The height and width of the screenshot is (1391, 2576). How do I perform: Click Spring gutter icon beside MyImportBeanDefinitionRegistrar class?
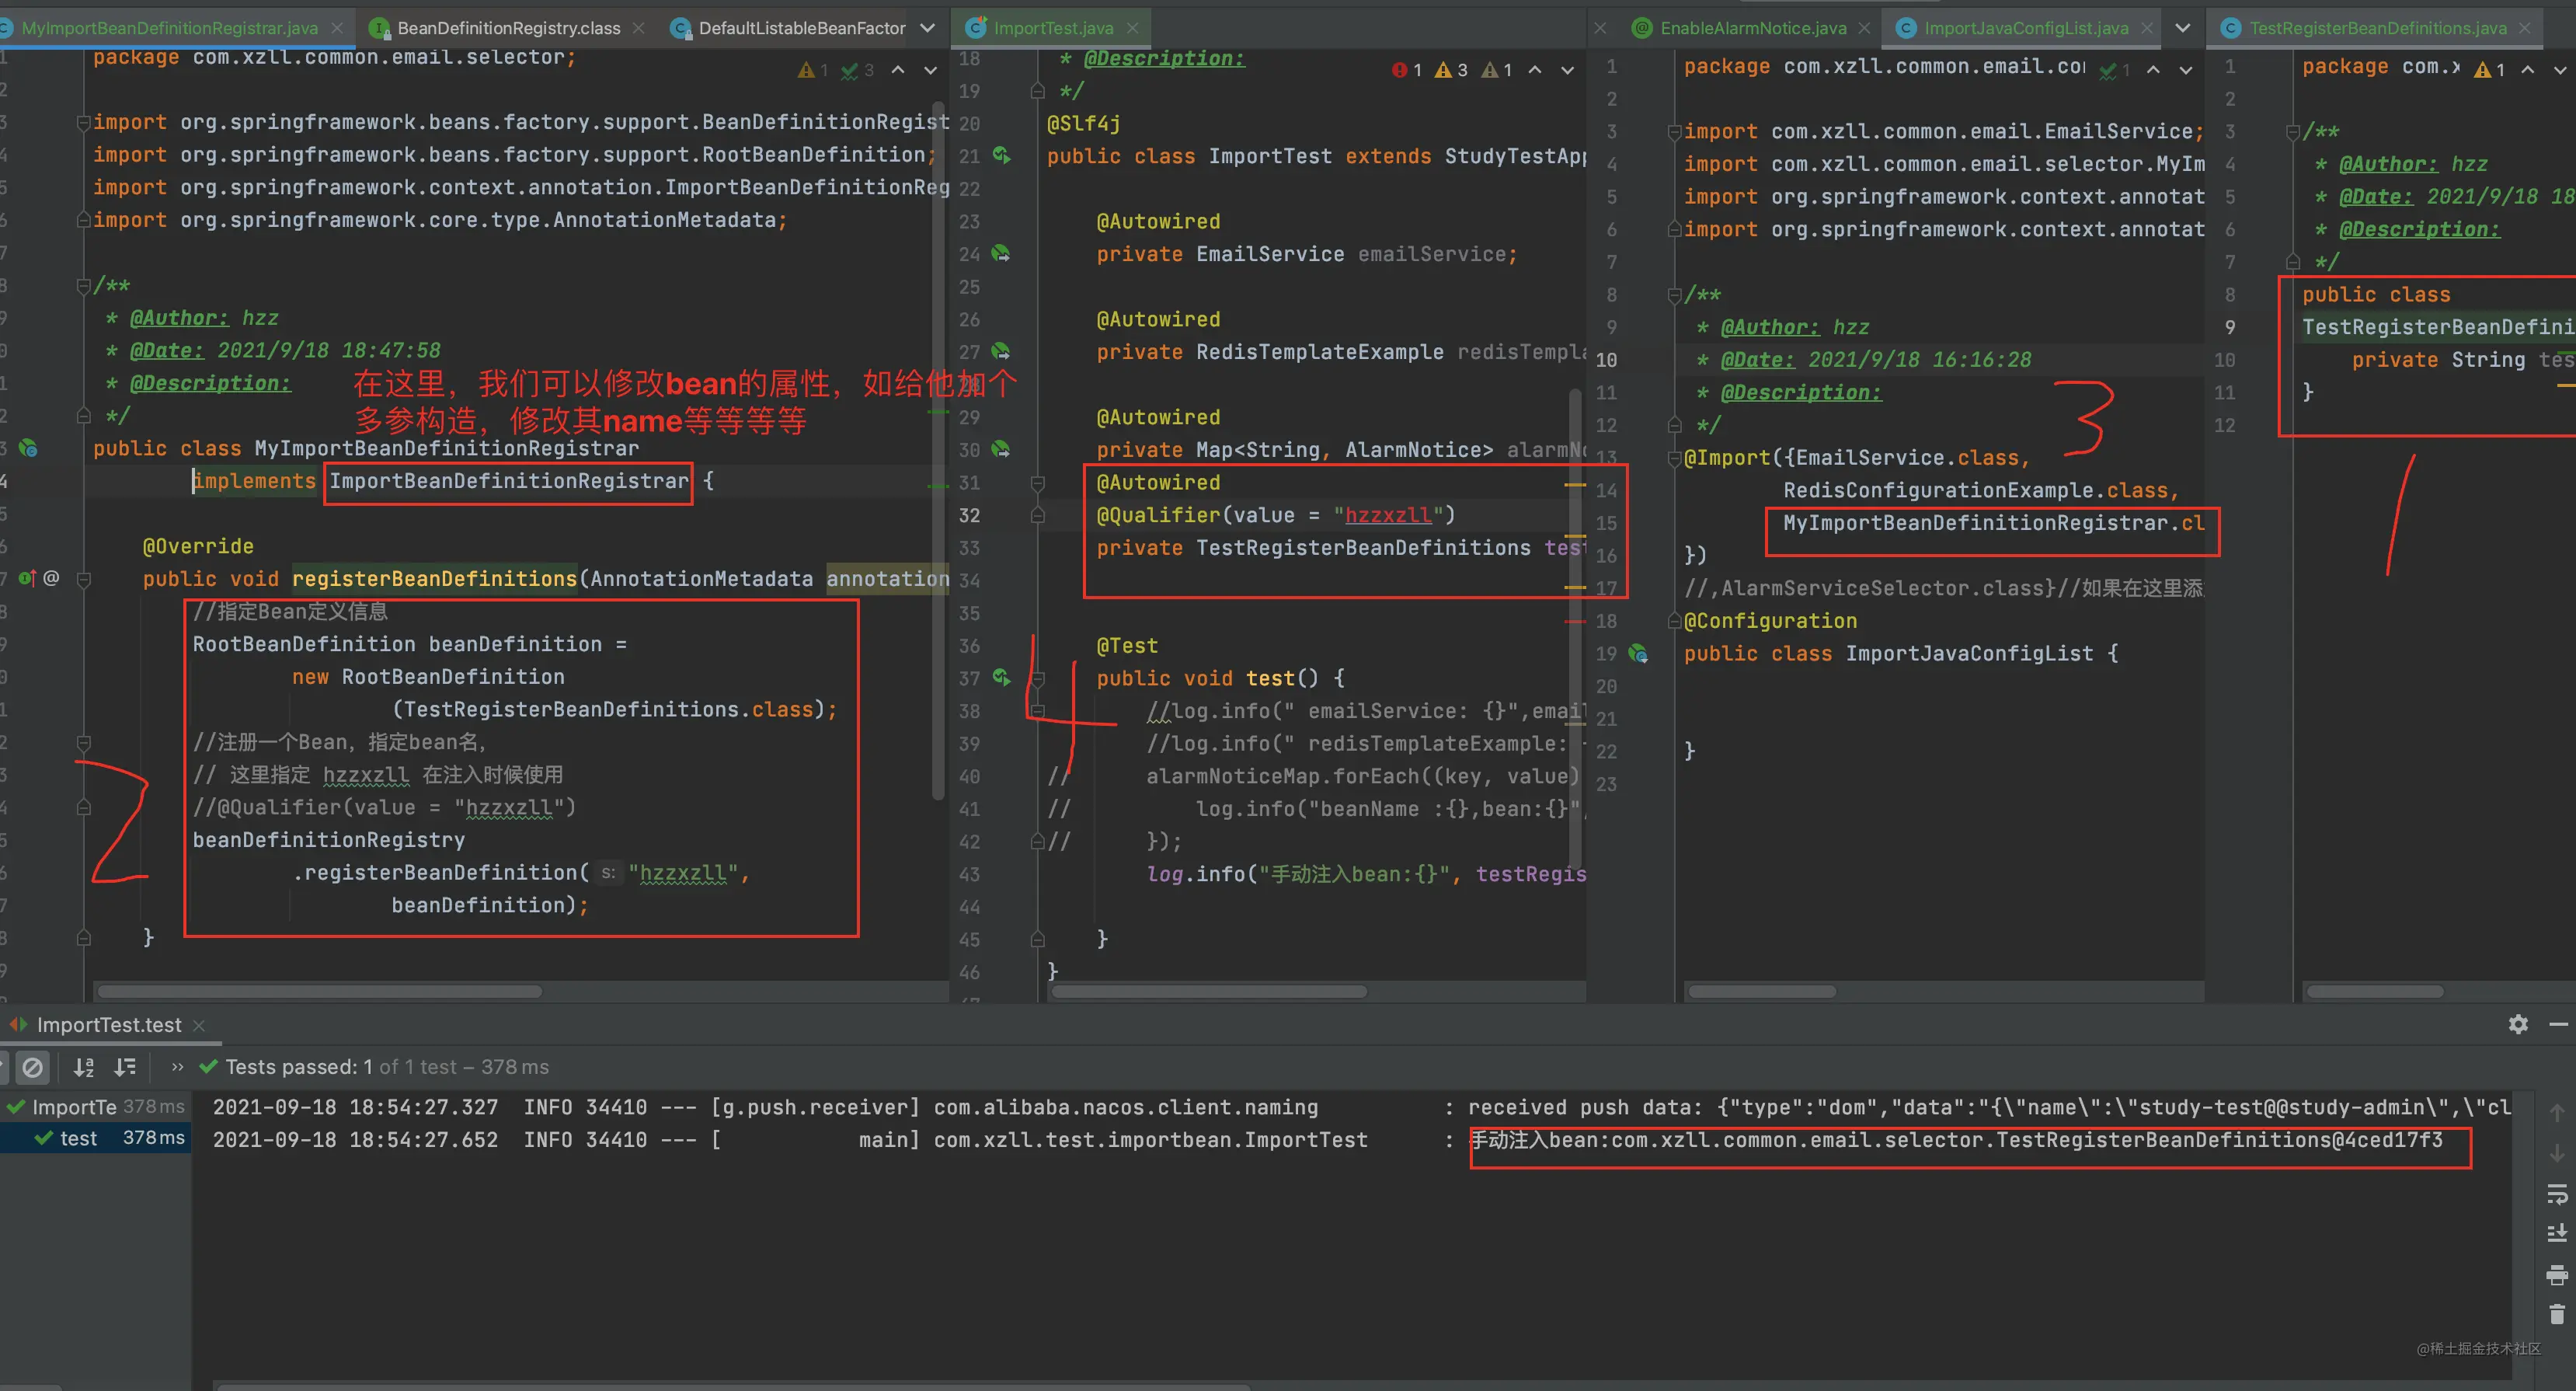pos(28,448)
